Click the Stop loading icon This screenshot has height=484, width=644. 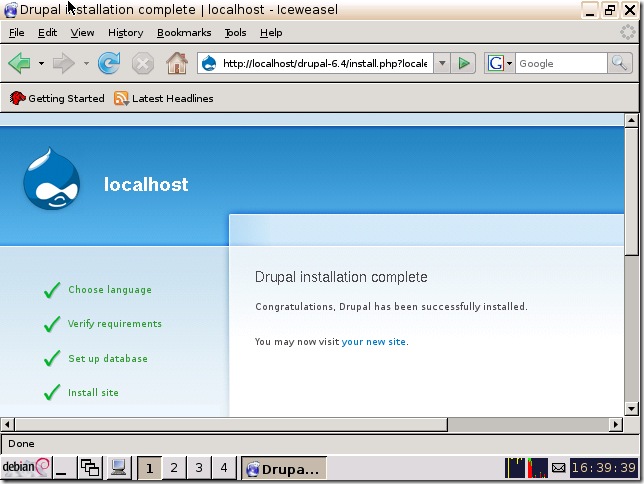tap(143, 64)
